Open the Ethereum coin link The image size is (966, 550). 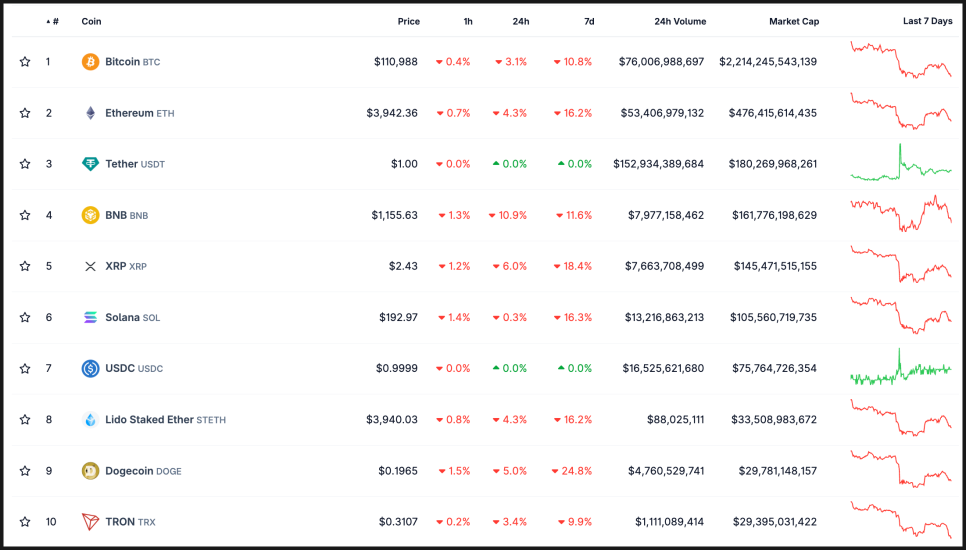tap(129, 113)
